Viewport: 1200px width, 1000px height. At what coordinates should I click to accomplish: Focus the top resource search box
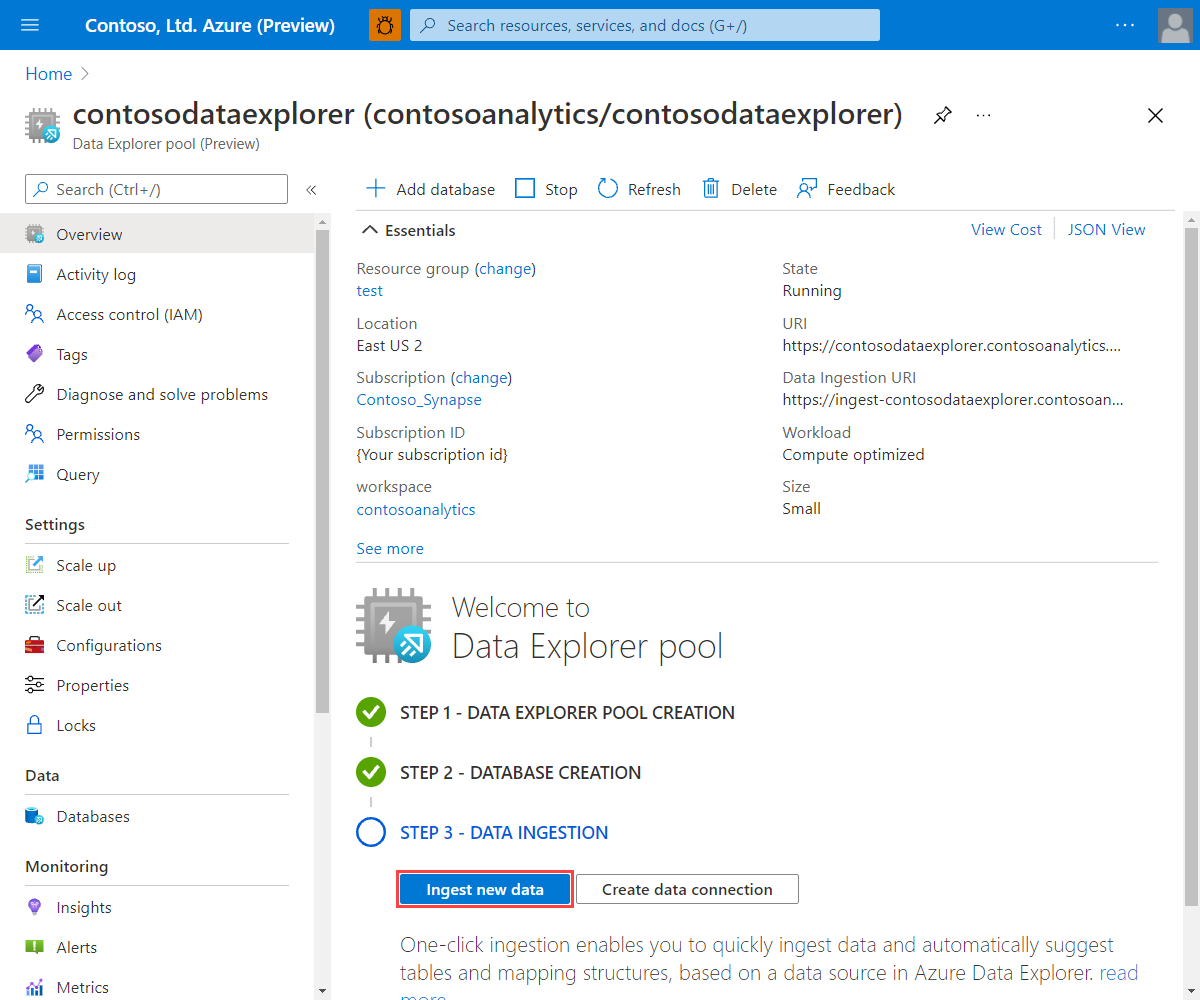point(645,25)
